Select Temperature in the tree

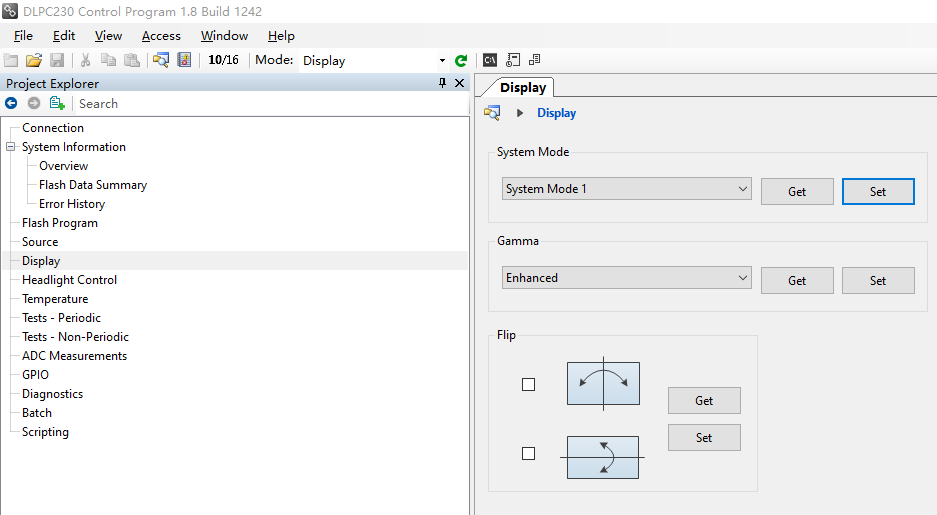(55, 299)
